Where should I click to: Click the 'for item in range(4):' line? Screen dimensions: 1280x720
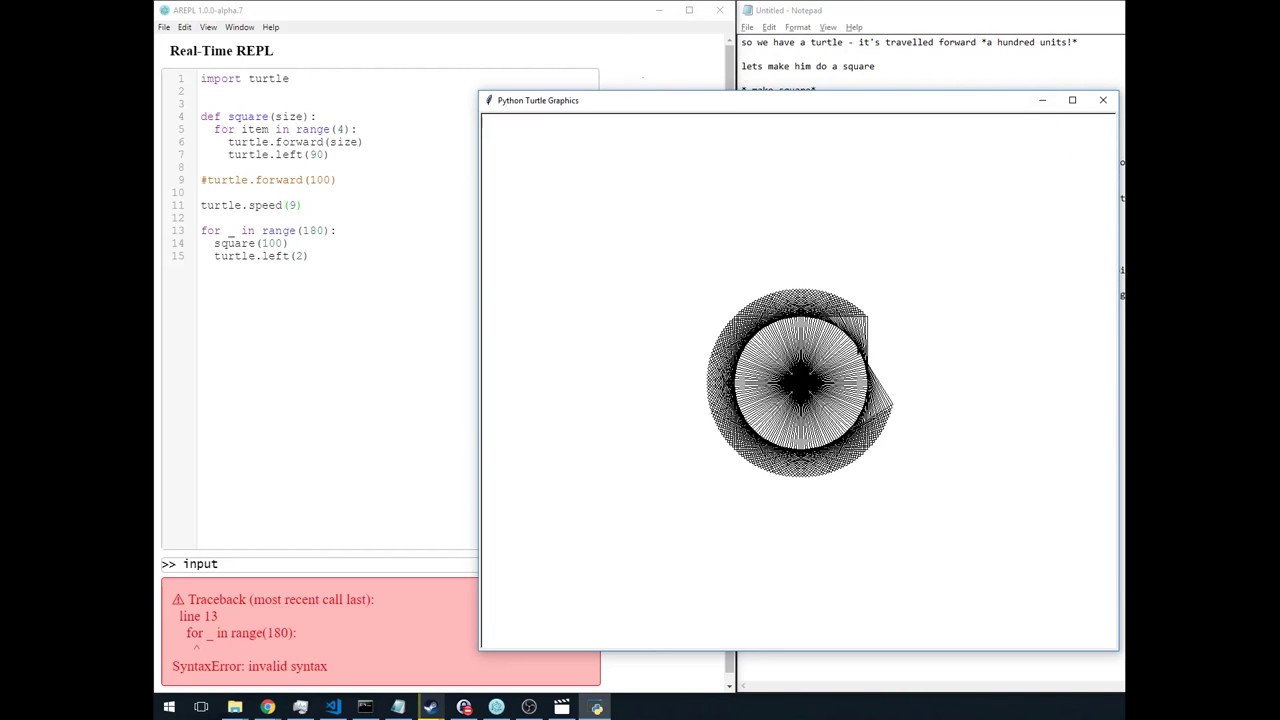285,130
